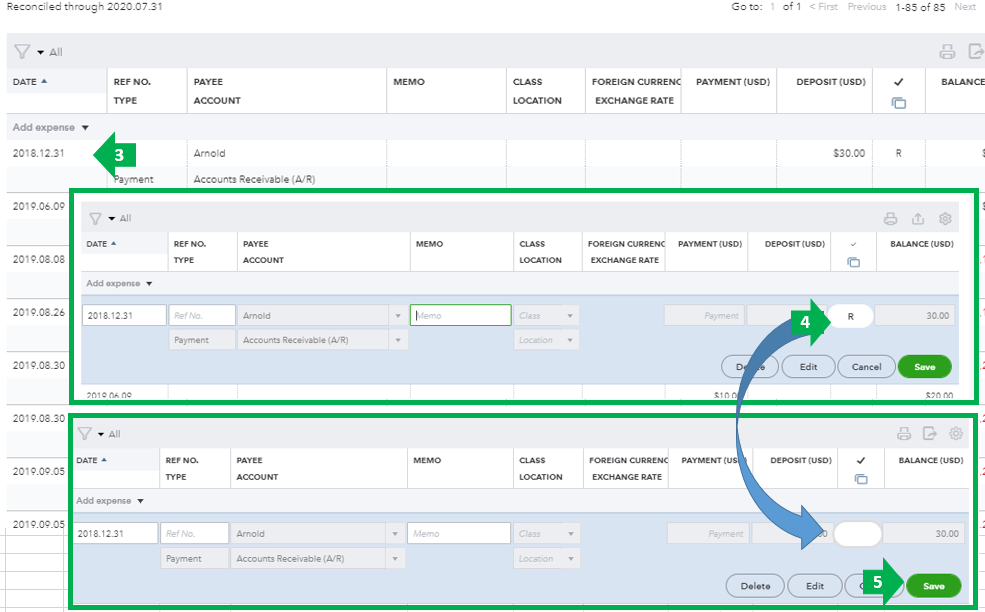Click Save button in top inset panel

[x=925, y=367]
